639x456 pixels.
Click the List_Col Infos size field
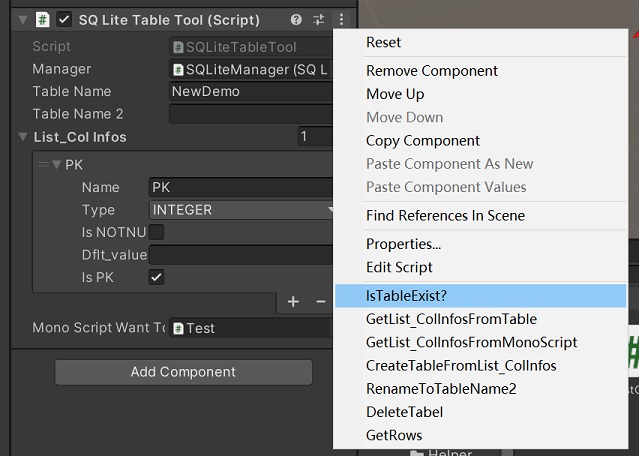pyautogui.click(x=315, y=137)
